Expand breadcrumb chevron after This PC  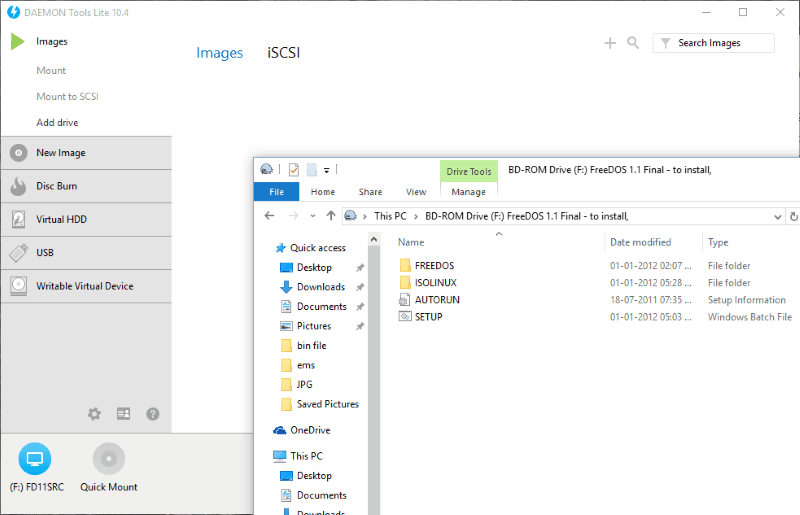[416, 216]
